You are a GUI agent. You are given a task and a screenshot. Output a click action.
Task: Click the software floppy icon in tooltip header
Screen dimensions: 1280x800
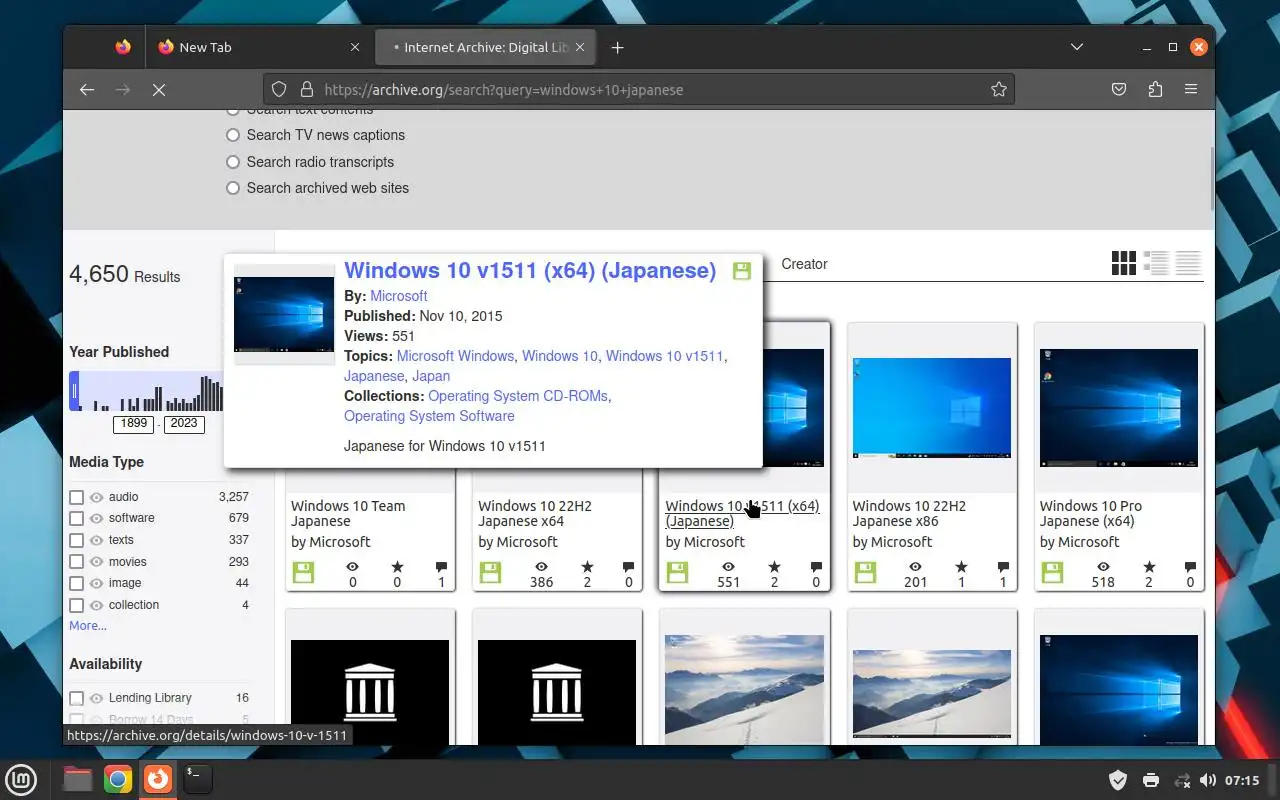click(742, 271)
